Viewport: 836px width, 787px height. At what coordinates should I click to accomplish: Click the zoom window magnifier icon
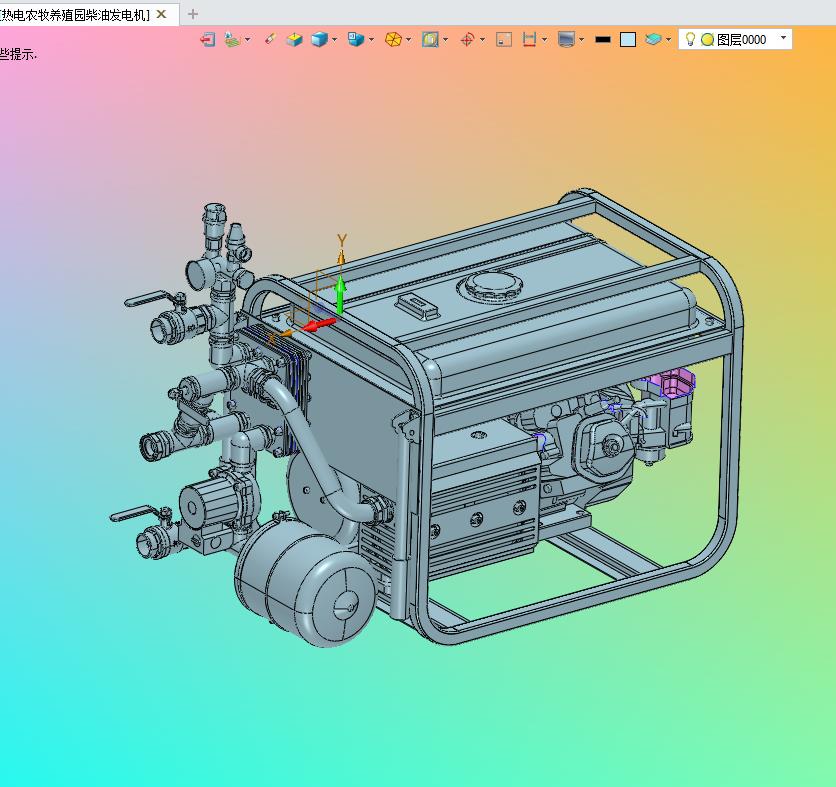click(430, 39)
